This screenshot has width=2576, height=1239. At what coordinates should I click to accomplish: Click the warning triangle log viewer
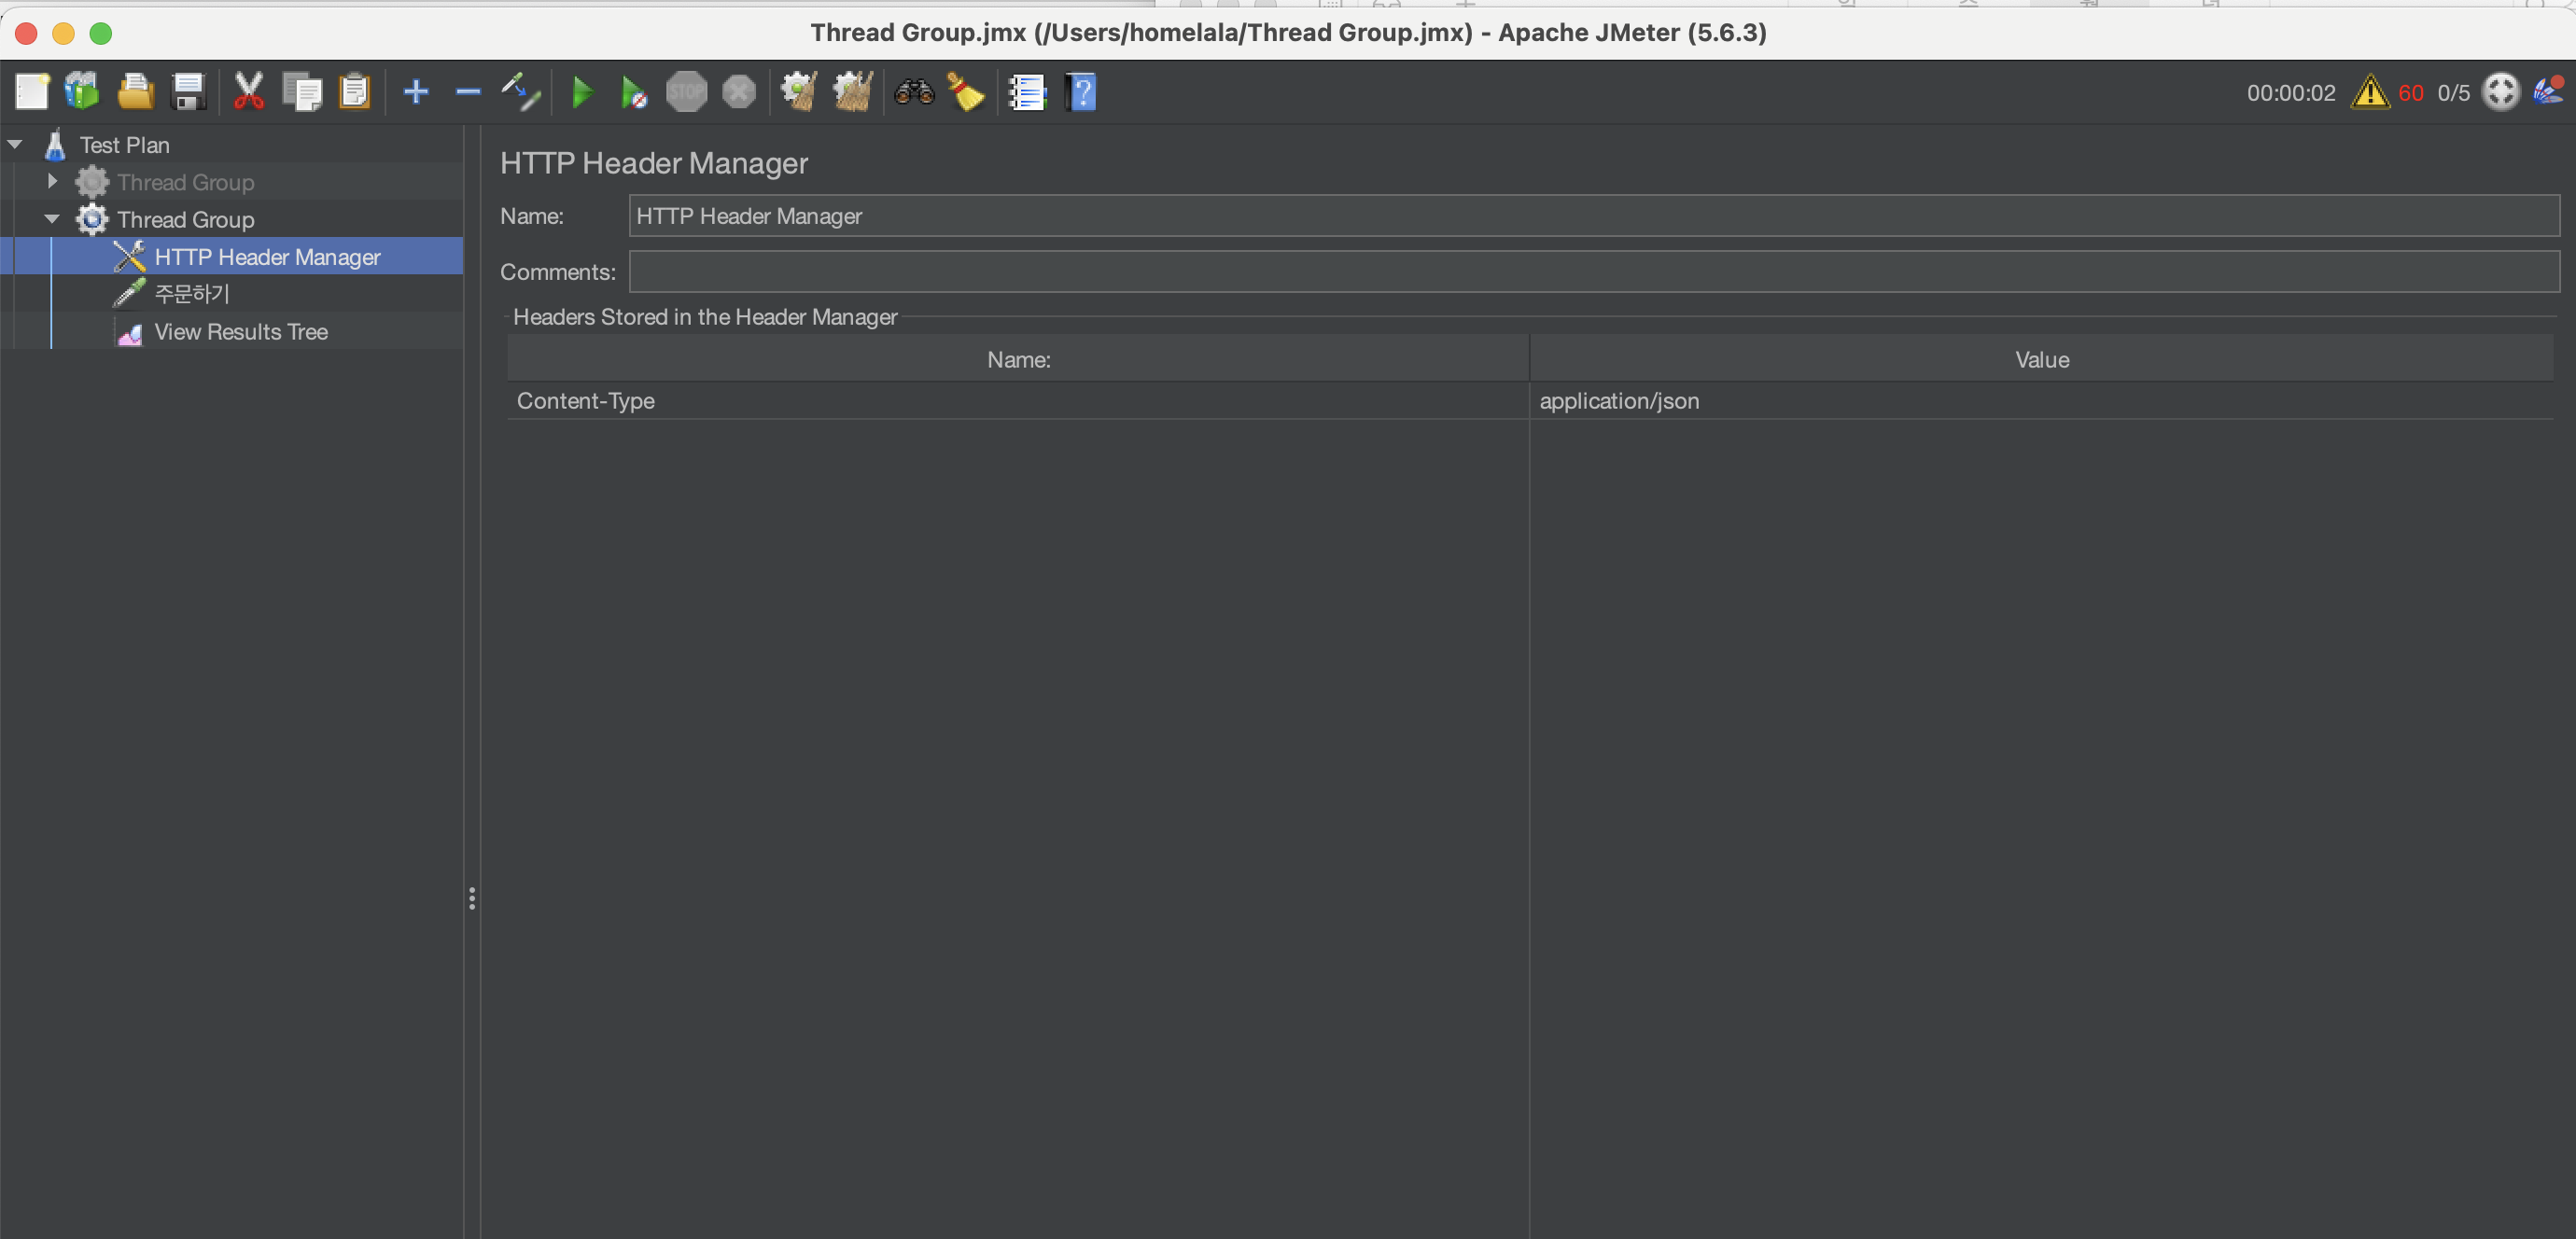2369,93
